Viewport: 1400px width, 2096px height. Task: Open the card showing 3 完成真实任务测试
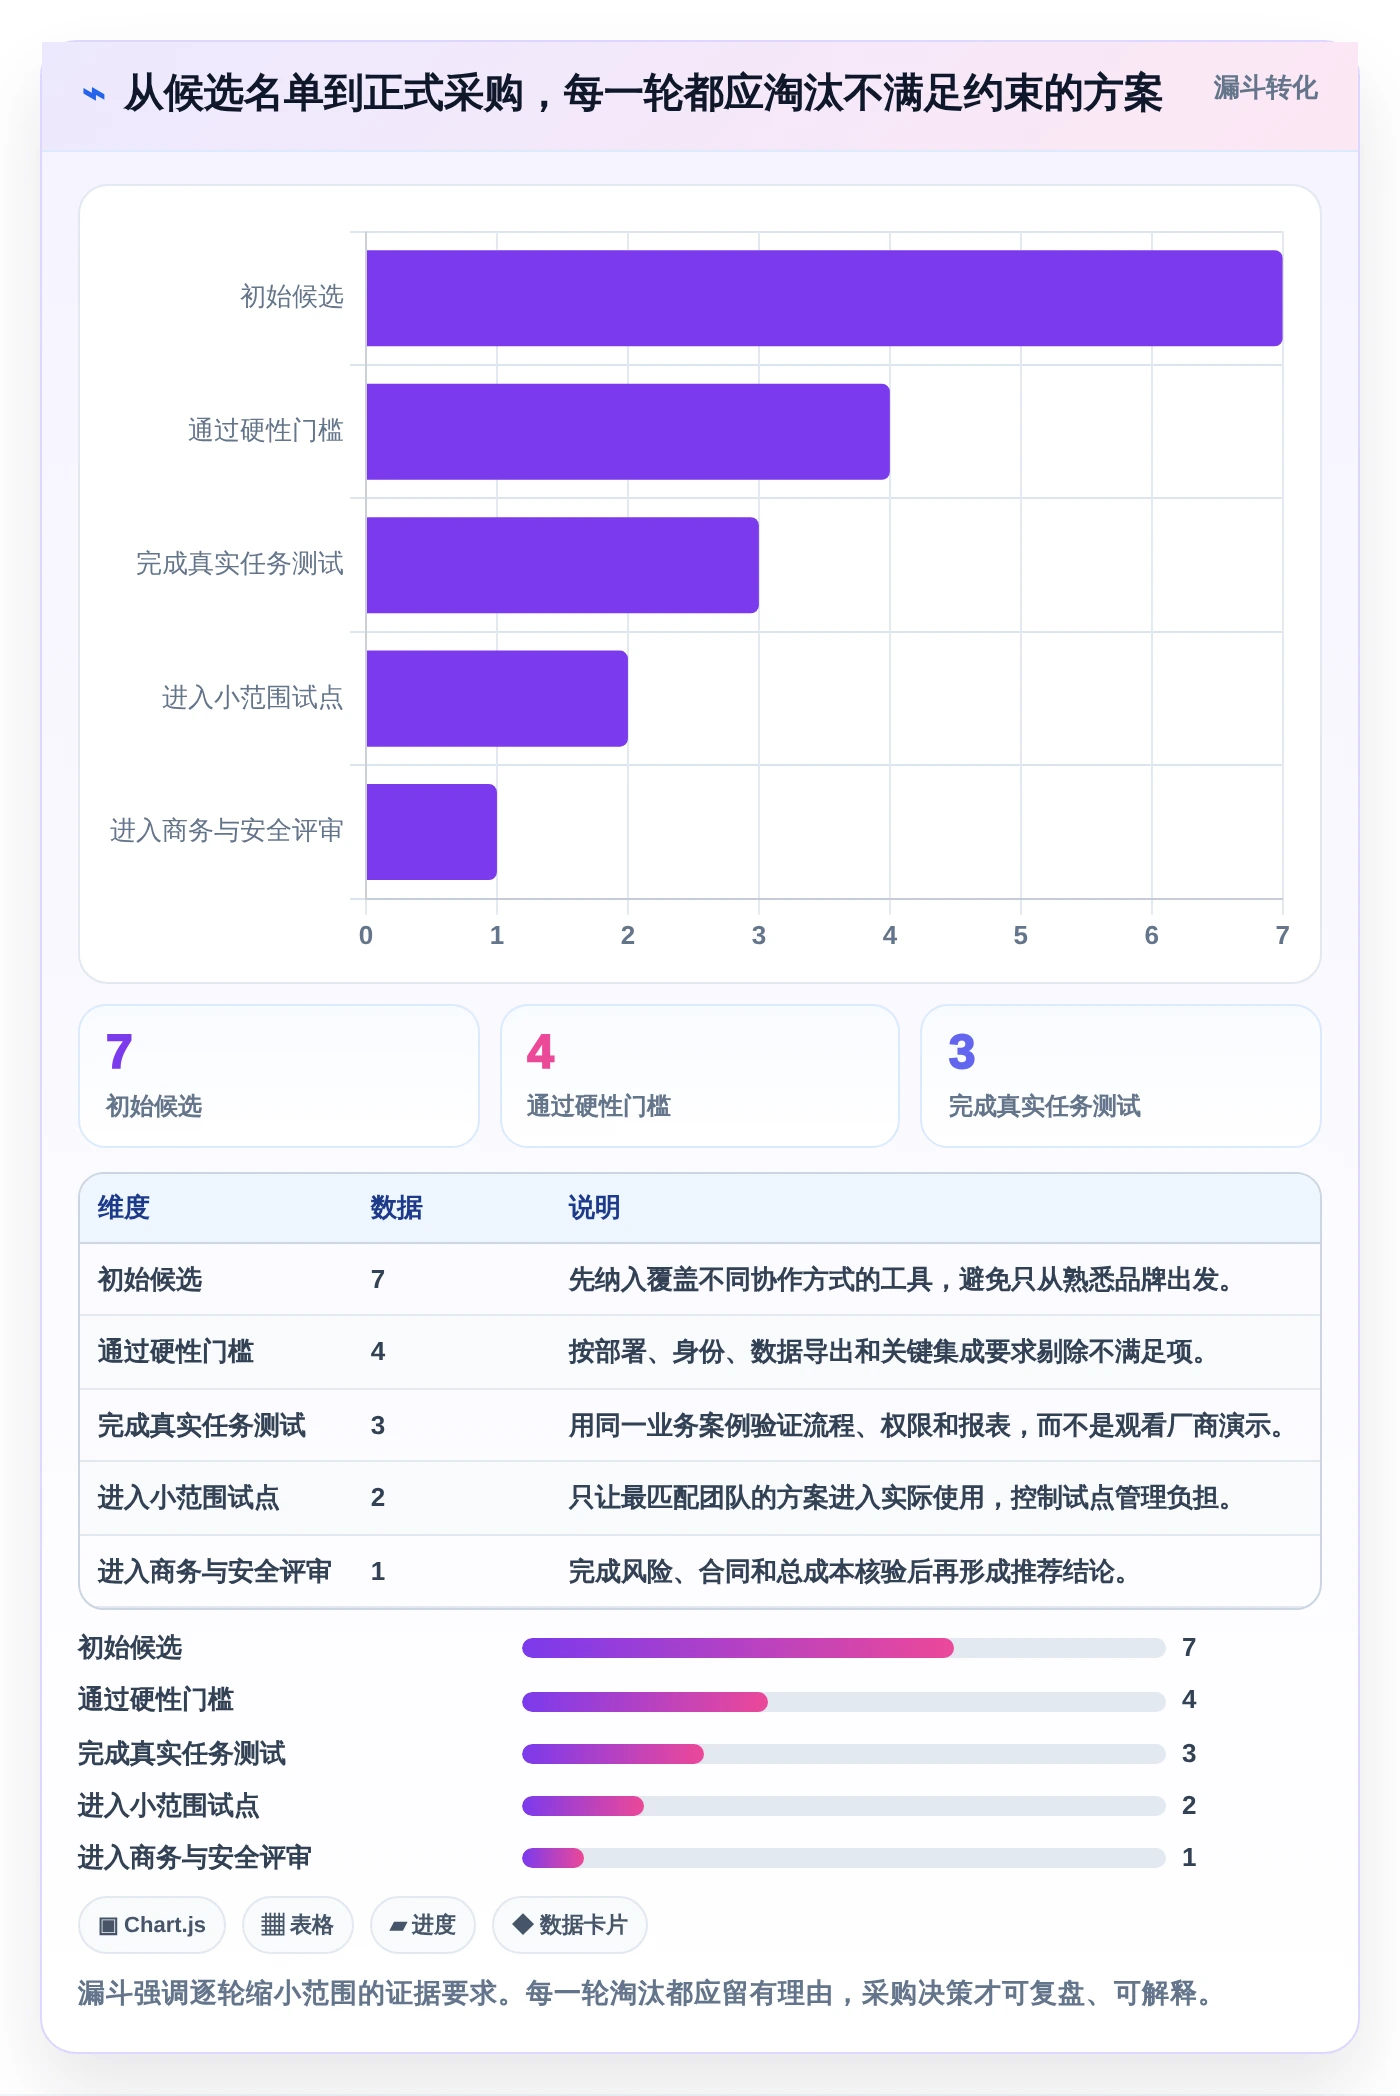click(1121, 1076)
